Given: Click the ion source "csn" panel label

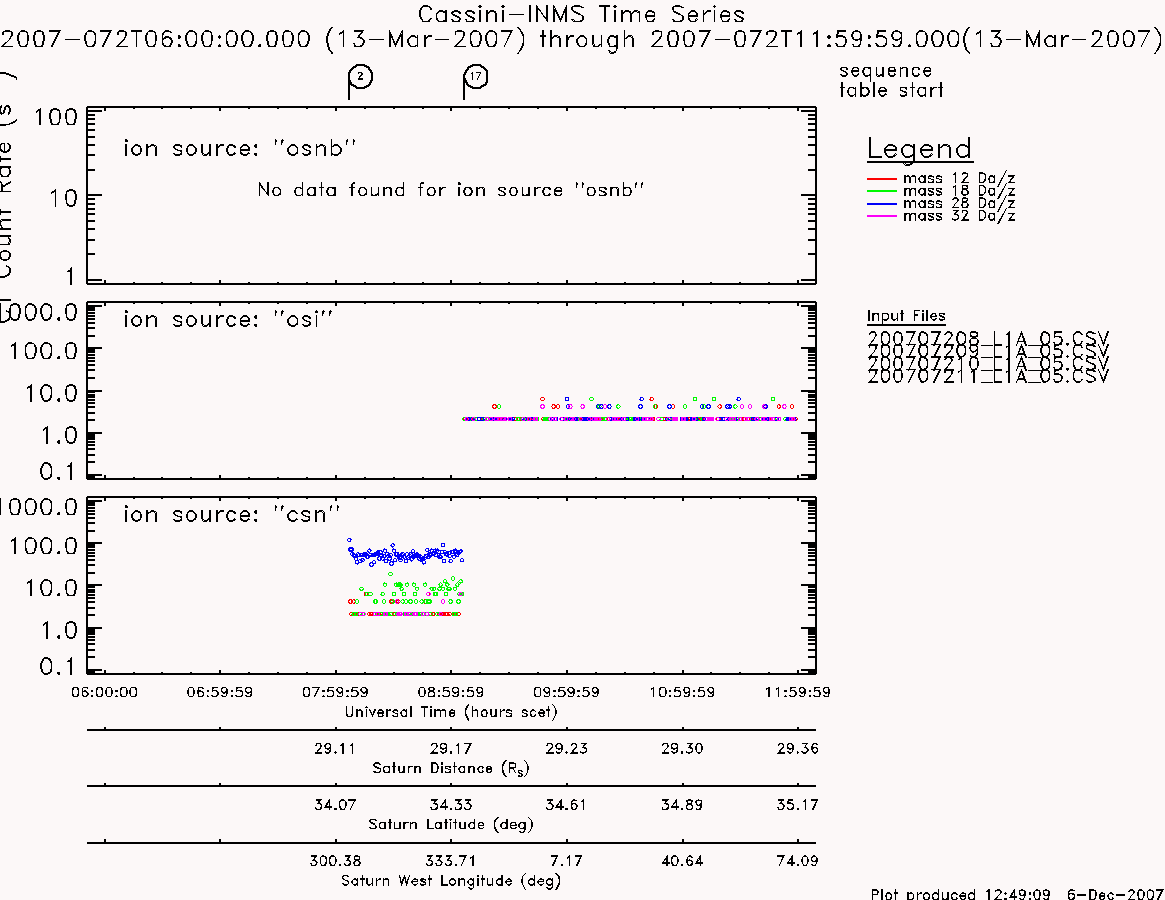Looking at the screenshot, I should coord(232,514).
